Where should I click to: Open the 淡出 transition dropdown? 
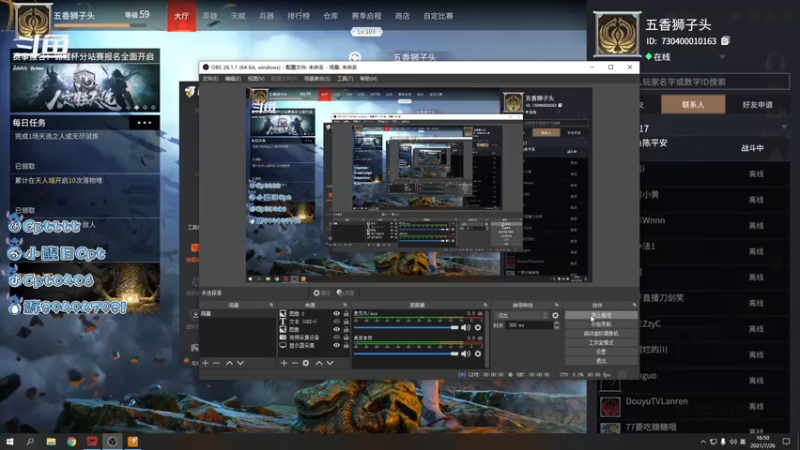tap(521, 315)
